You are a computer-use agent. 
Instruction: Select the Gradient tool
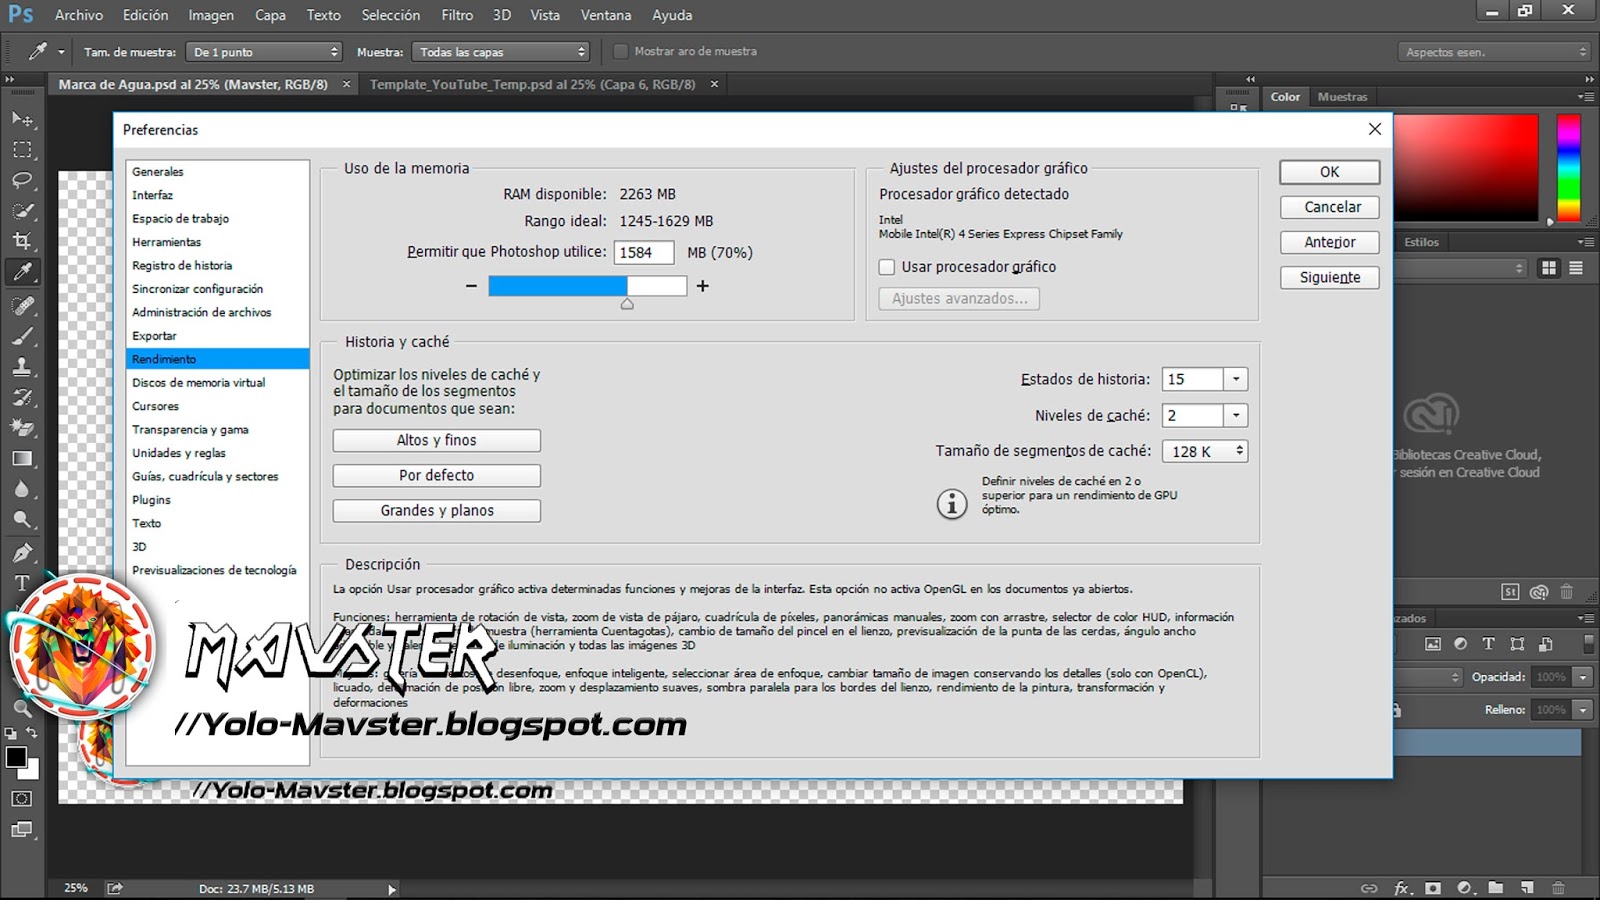[x=22, y=459]
